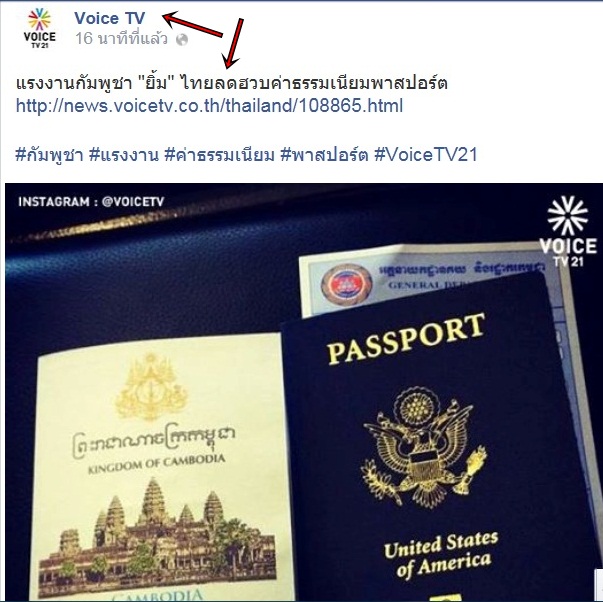This screenshot has height=602, width=603.
Task: Click the United States of America text
Action: click(x=441, y=554)
